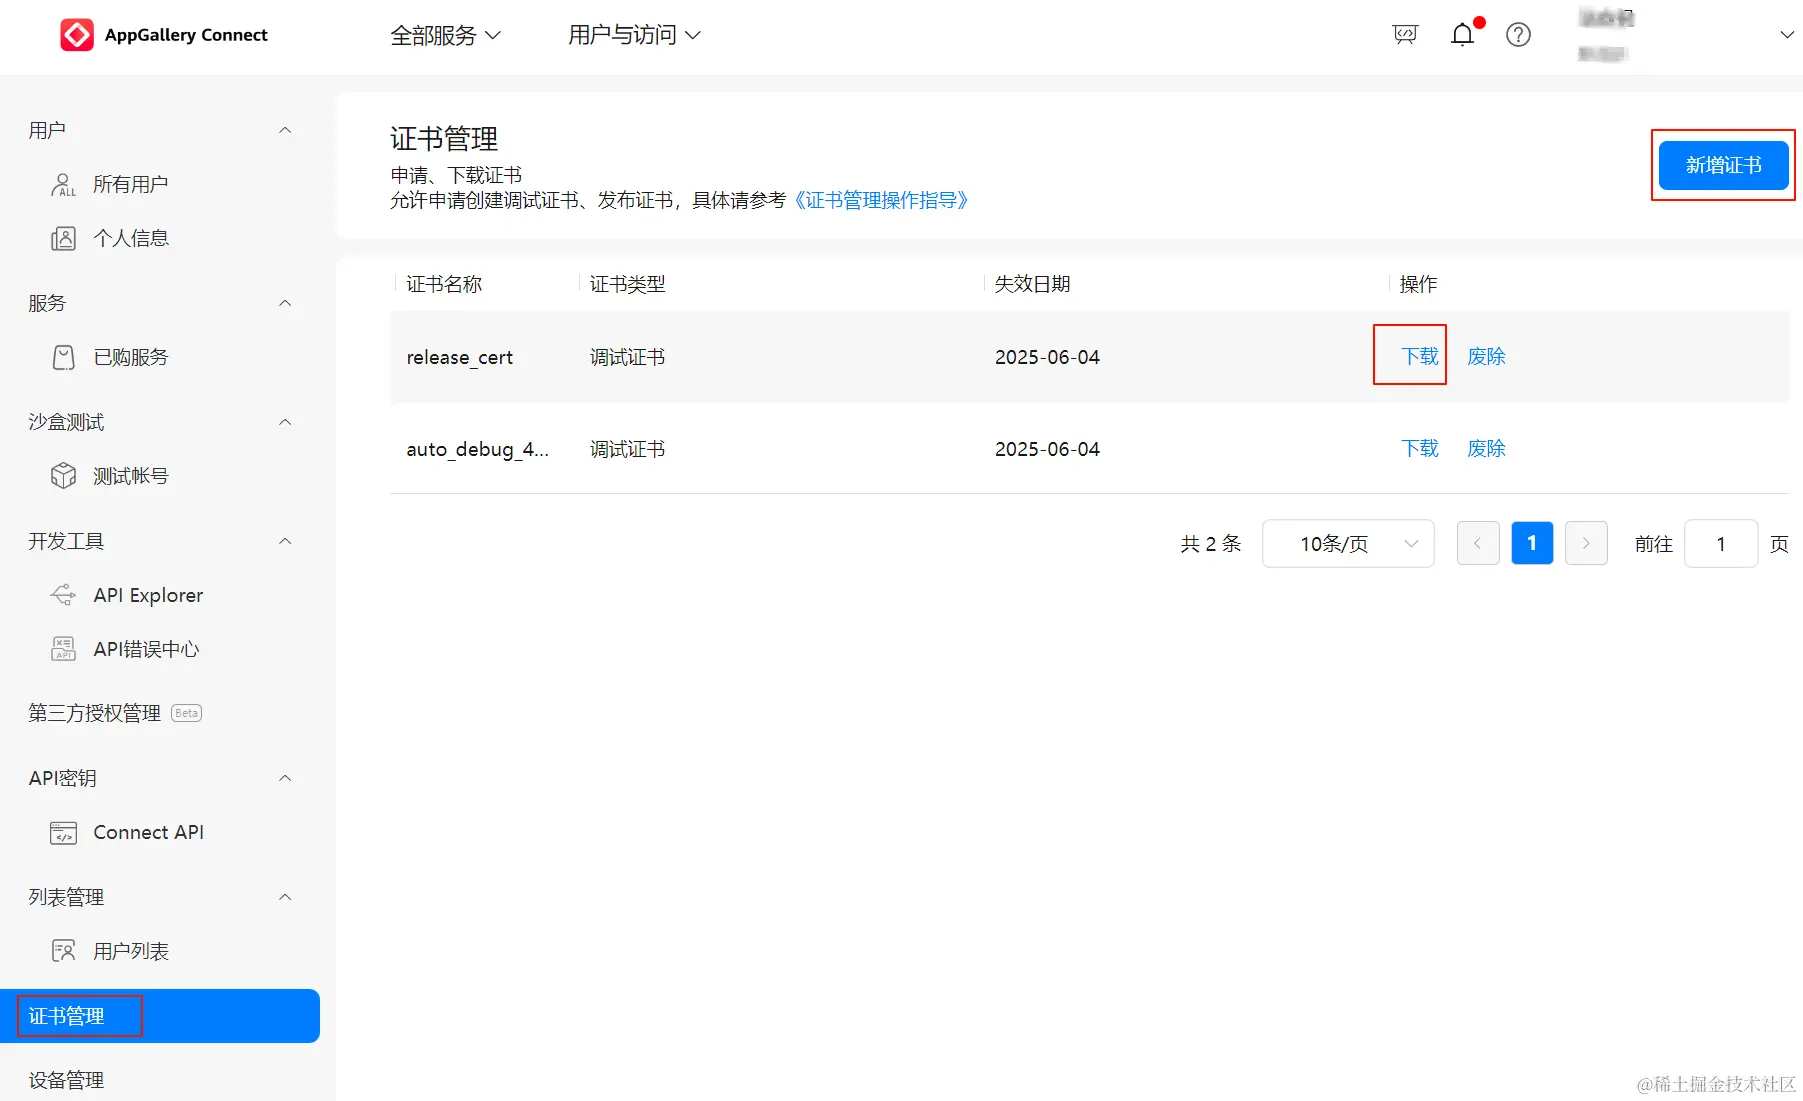
Task: Download the auto_debug_4... certificate
Action: [1419, 449]
